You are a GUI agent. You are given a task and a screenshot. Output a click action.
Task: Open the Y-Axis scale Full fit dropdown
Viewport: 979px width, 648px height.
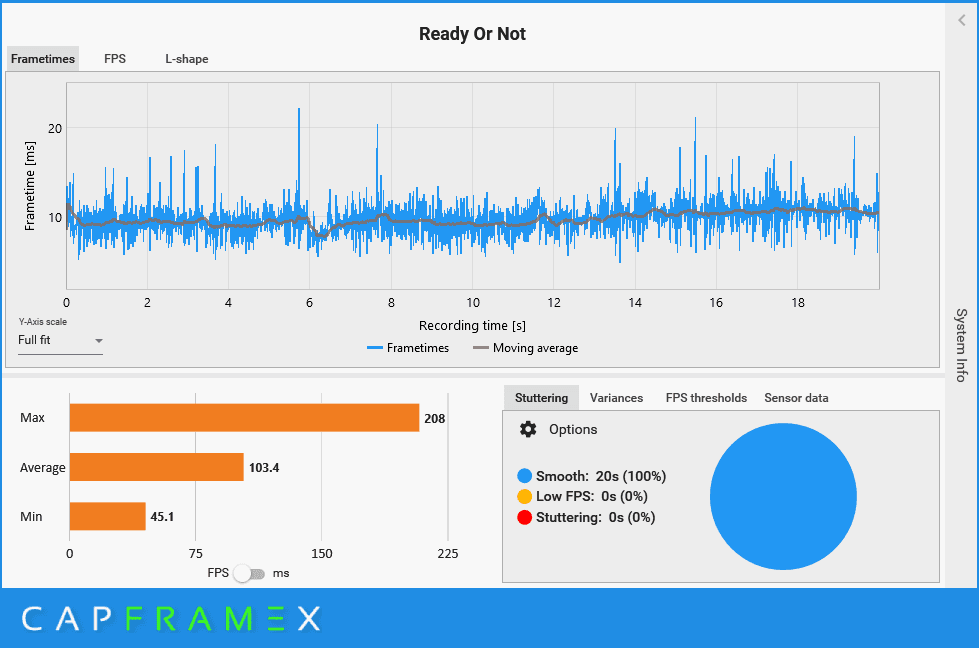(x=61, y=340)
